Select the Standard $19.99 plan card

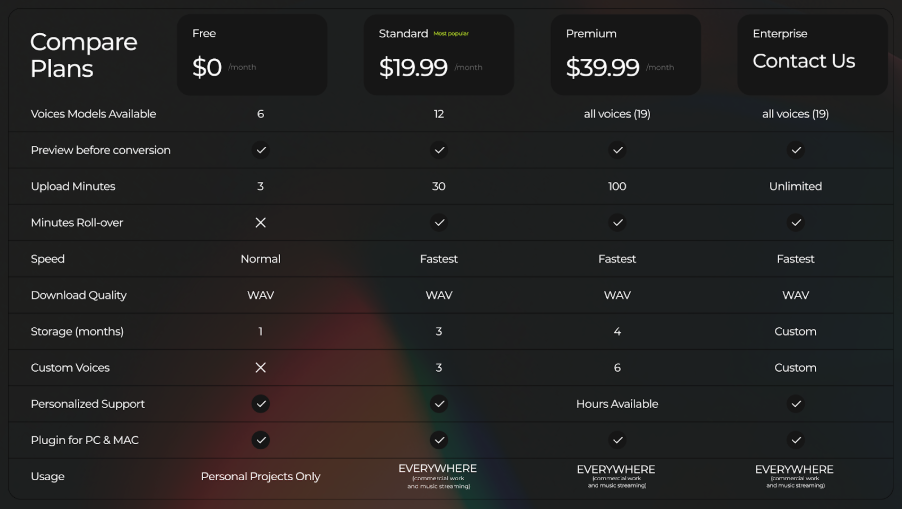tap(439, 55)
